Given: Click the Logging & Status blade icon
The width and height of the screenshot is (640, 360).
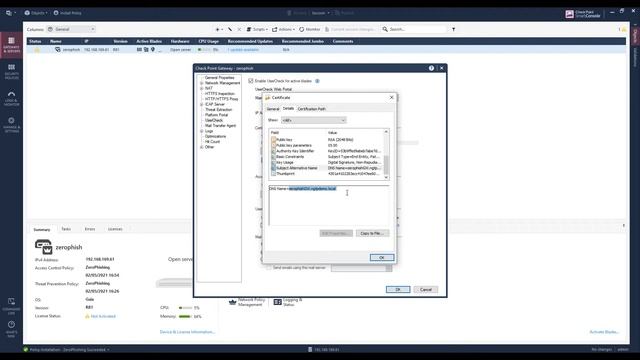Looking at the screenshot, I should (x=278, y=302).
